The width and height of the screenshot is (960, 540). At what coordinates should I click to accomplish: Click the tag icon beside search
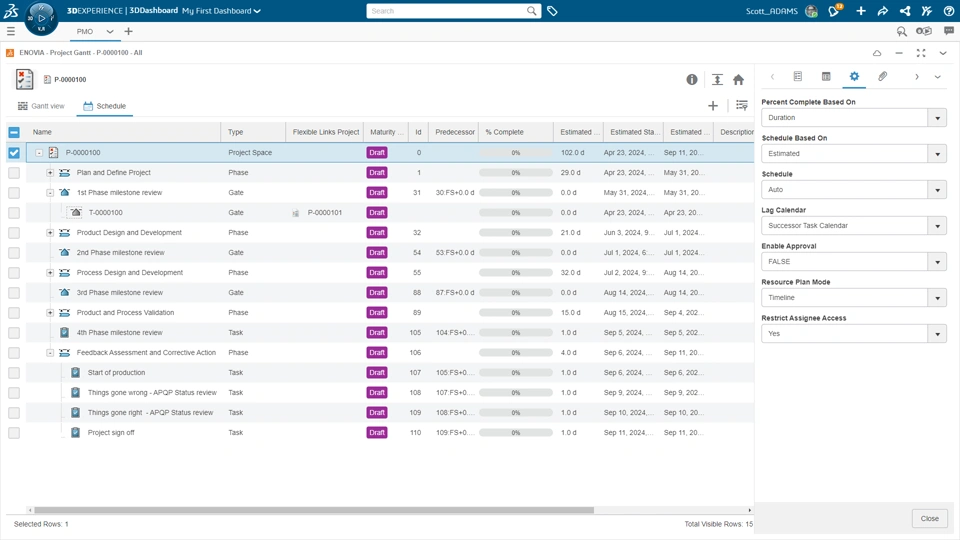552,11
